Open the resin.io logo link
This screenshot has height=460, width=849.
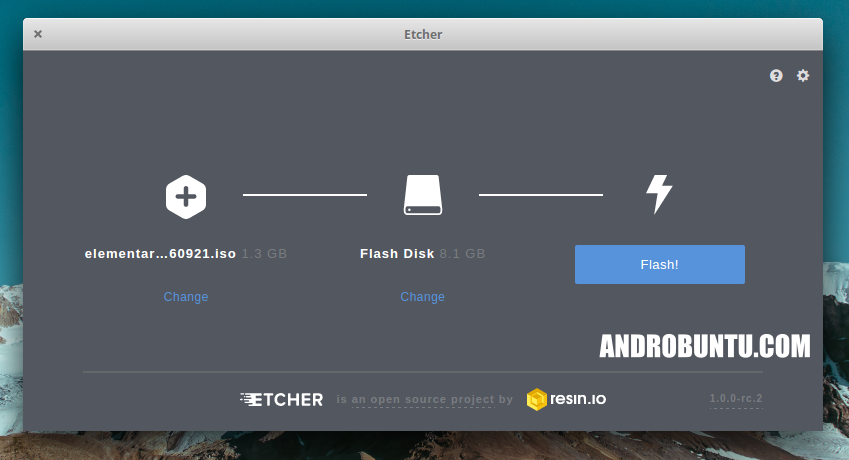[566, 399]
